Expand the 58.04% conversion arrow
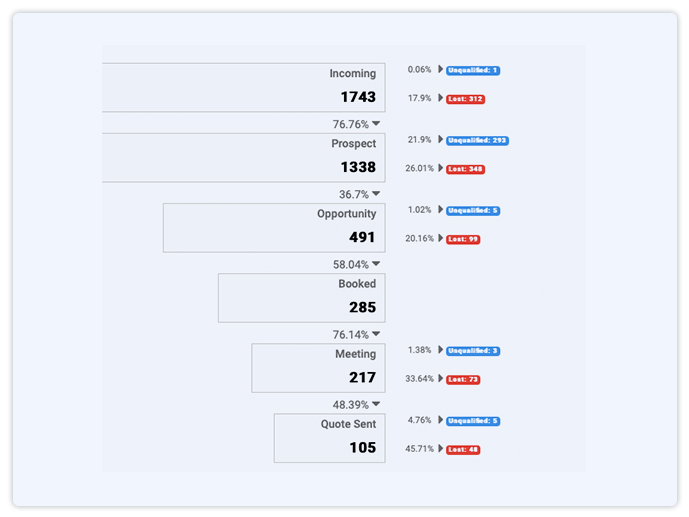 [x=376, y=264]
